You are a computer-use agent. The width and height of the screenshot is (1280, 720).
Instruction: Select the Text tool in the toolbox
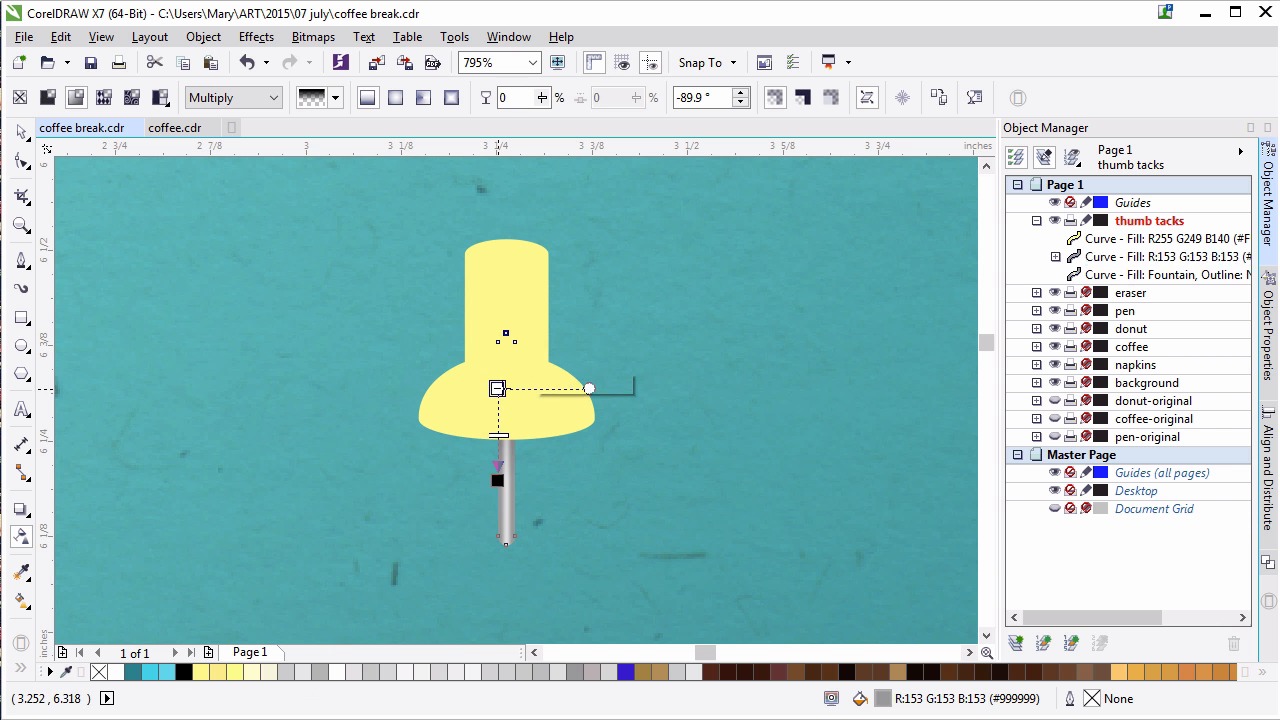pos(22,410)
